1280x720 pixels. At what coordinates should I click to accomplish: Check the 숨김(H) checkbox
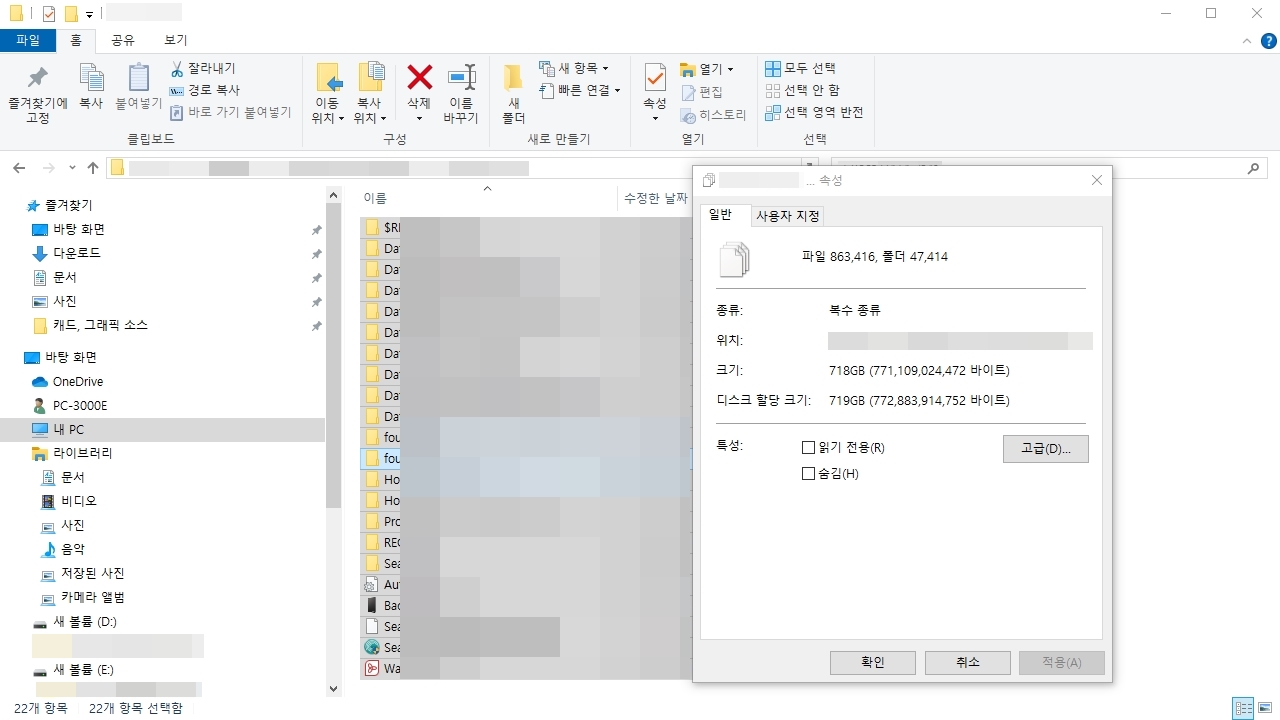click(x=809, y=474)
